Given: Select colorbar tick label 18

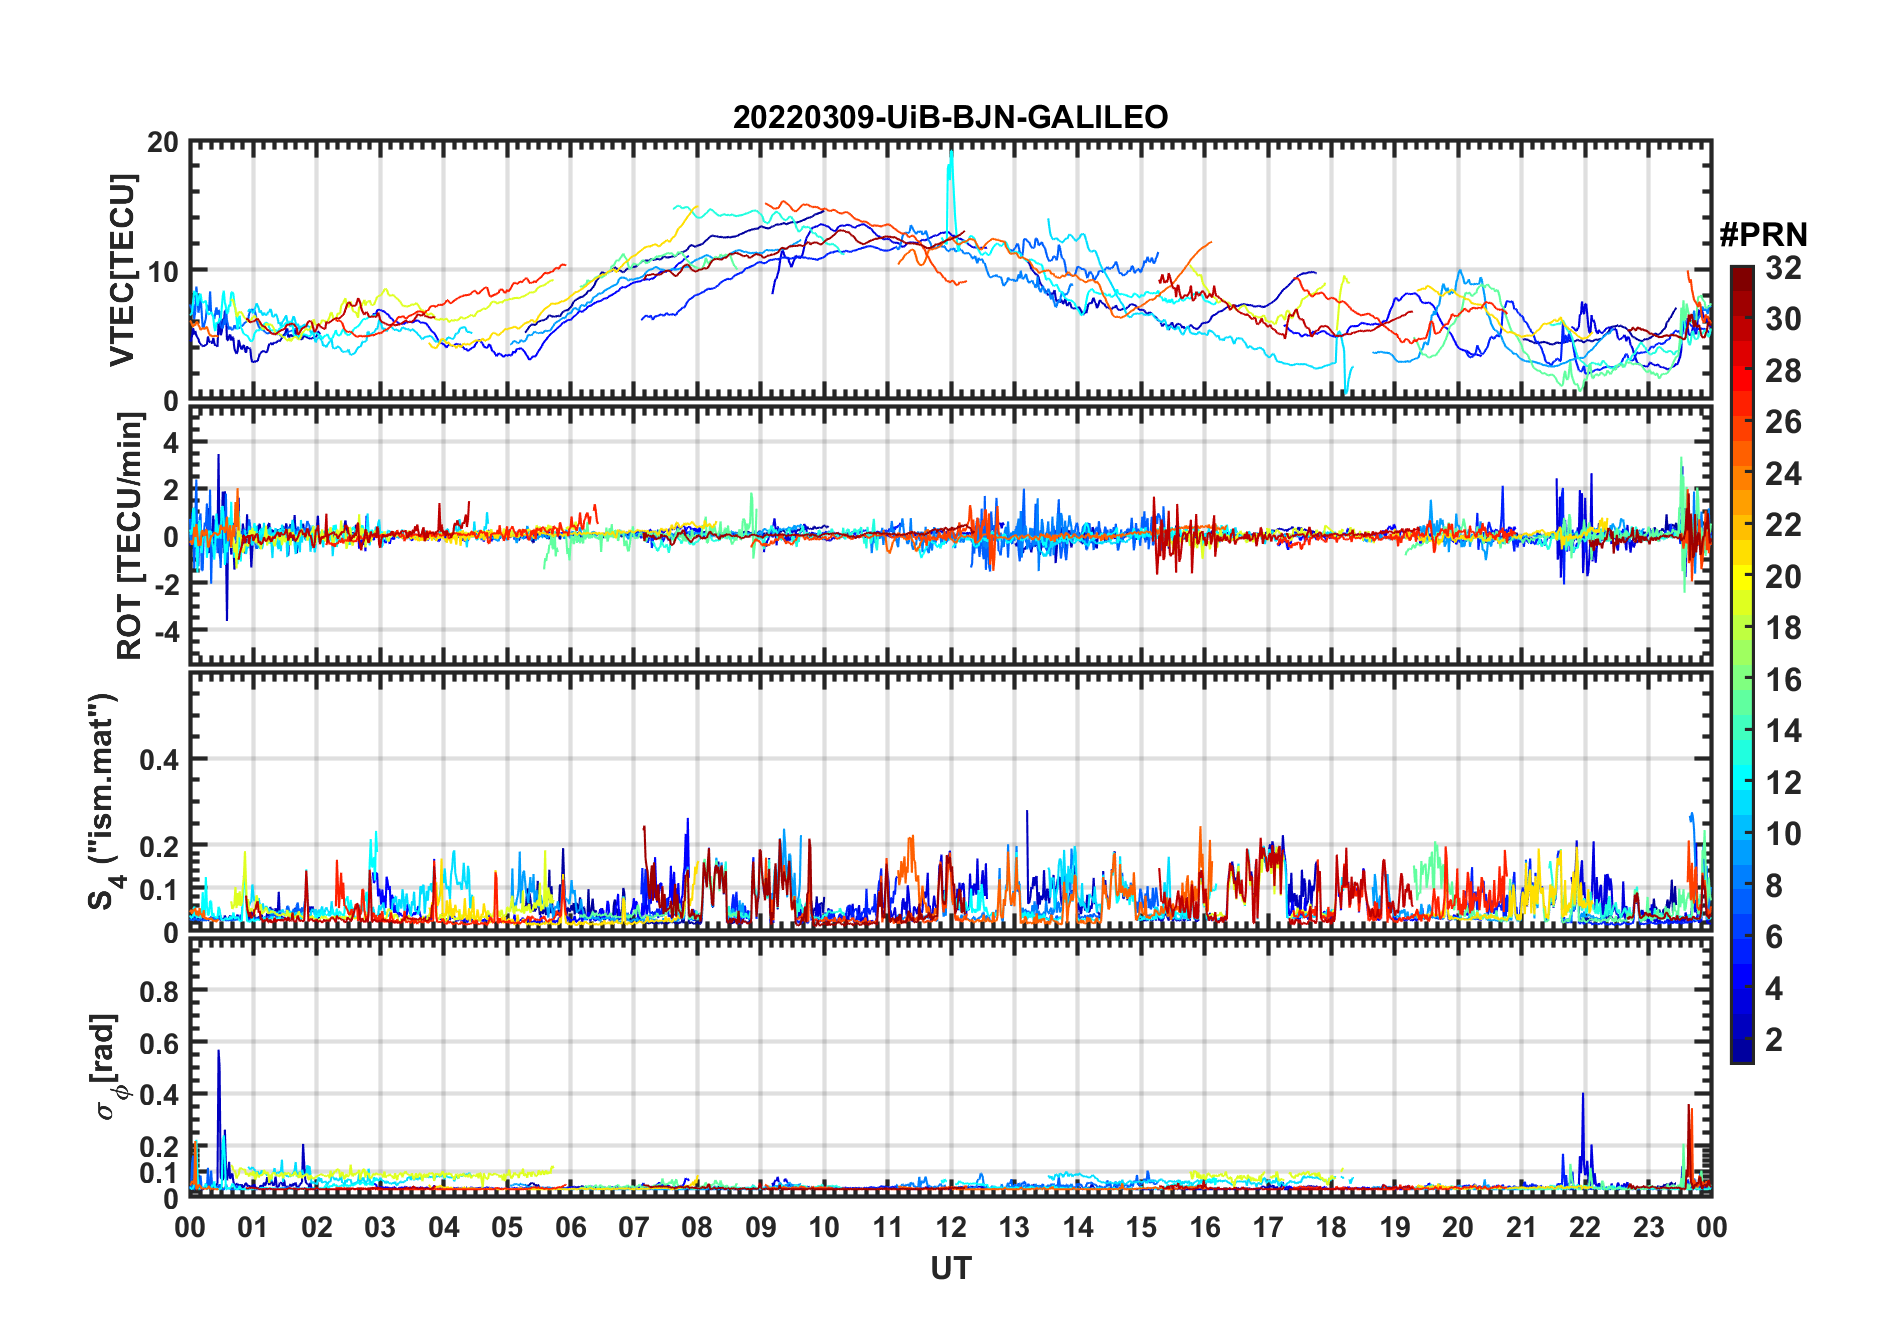Looking at the screenshot, I should [x=1783, y=628].
